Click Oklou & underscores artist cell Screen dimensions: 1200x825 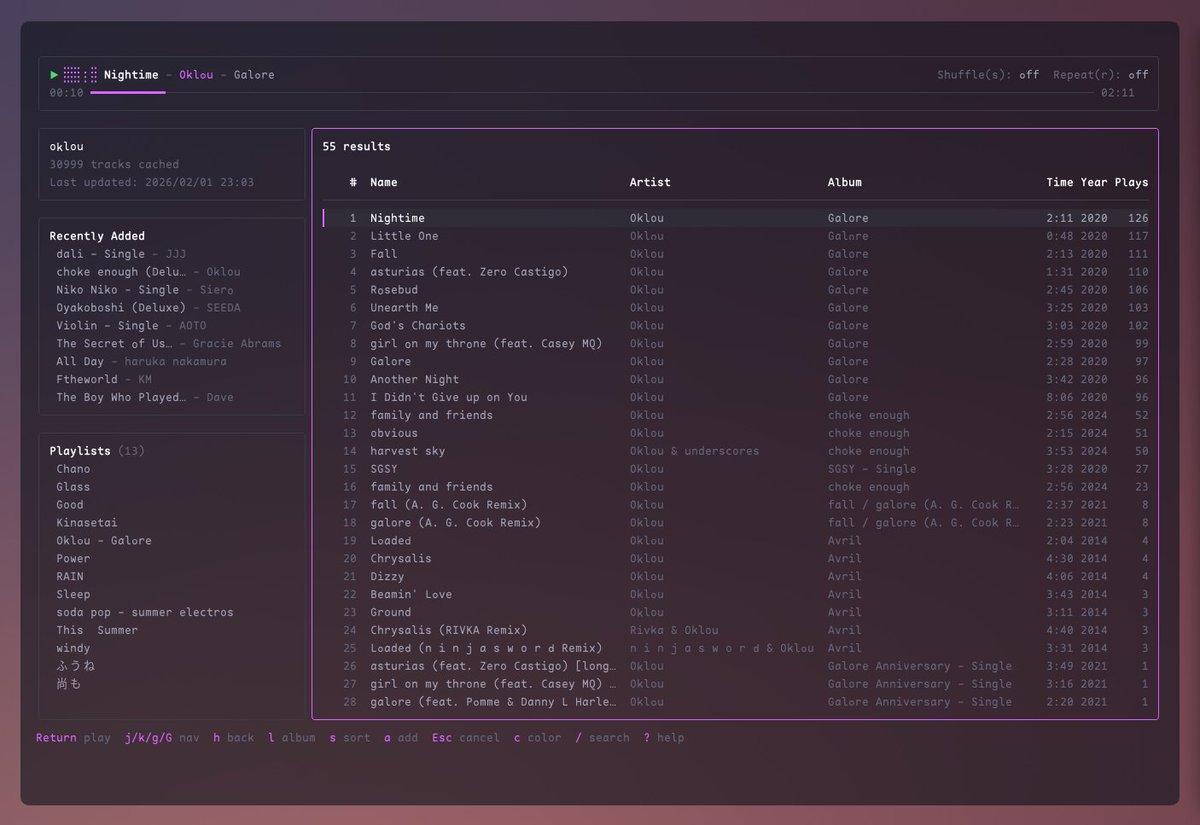[x=694, y=452]
